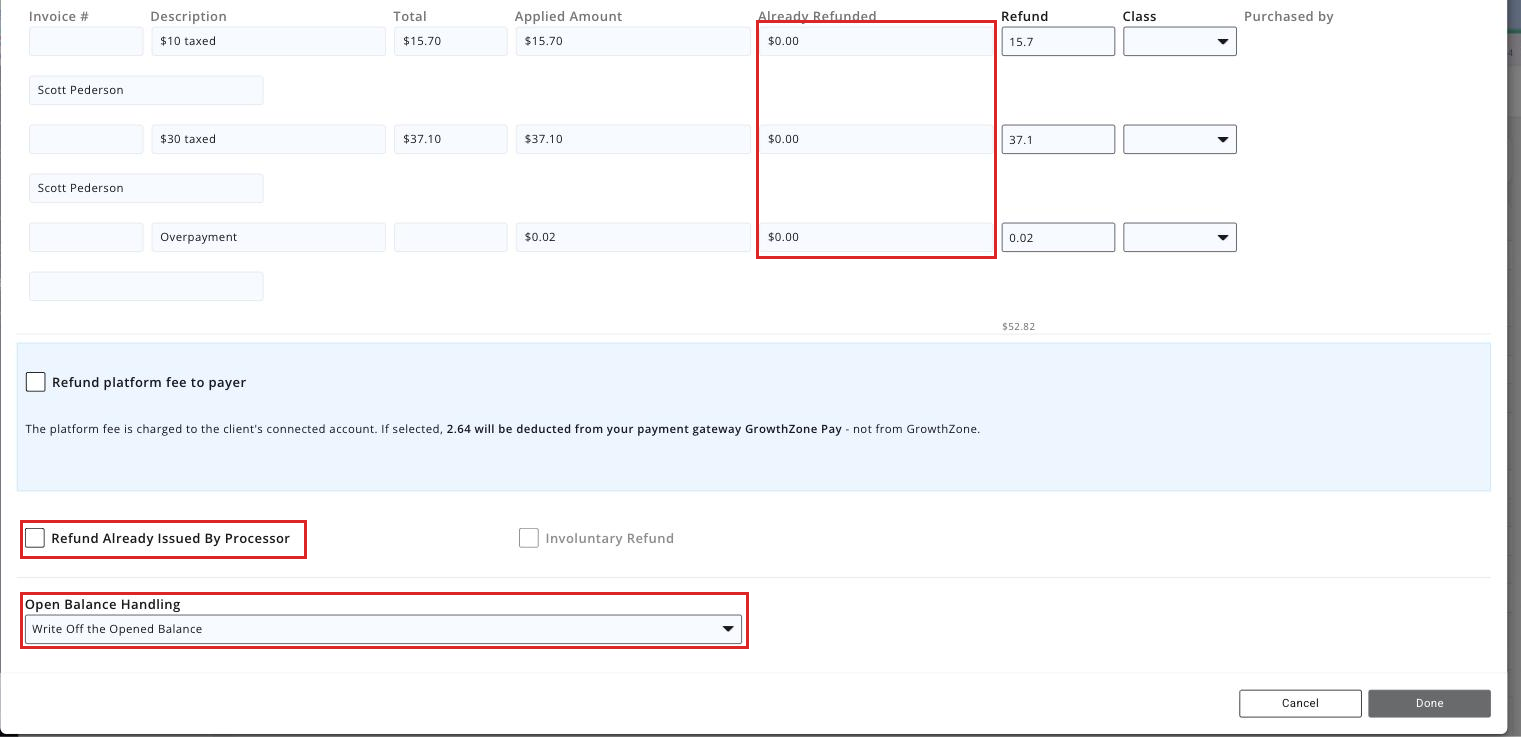Click Scott Pederson field under $10 taxed

click(x=146, y=90)
